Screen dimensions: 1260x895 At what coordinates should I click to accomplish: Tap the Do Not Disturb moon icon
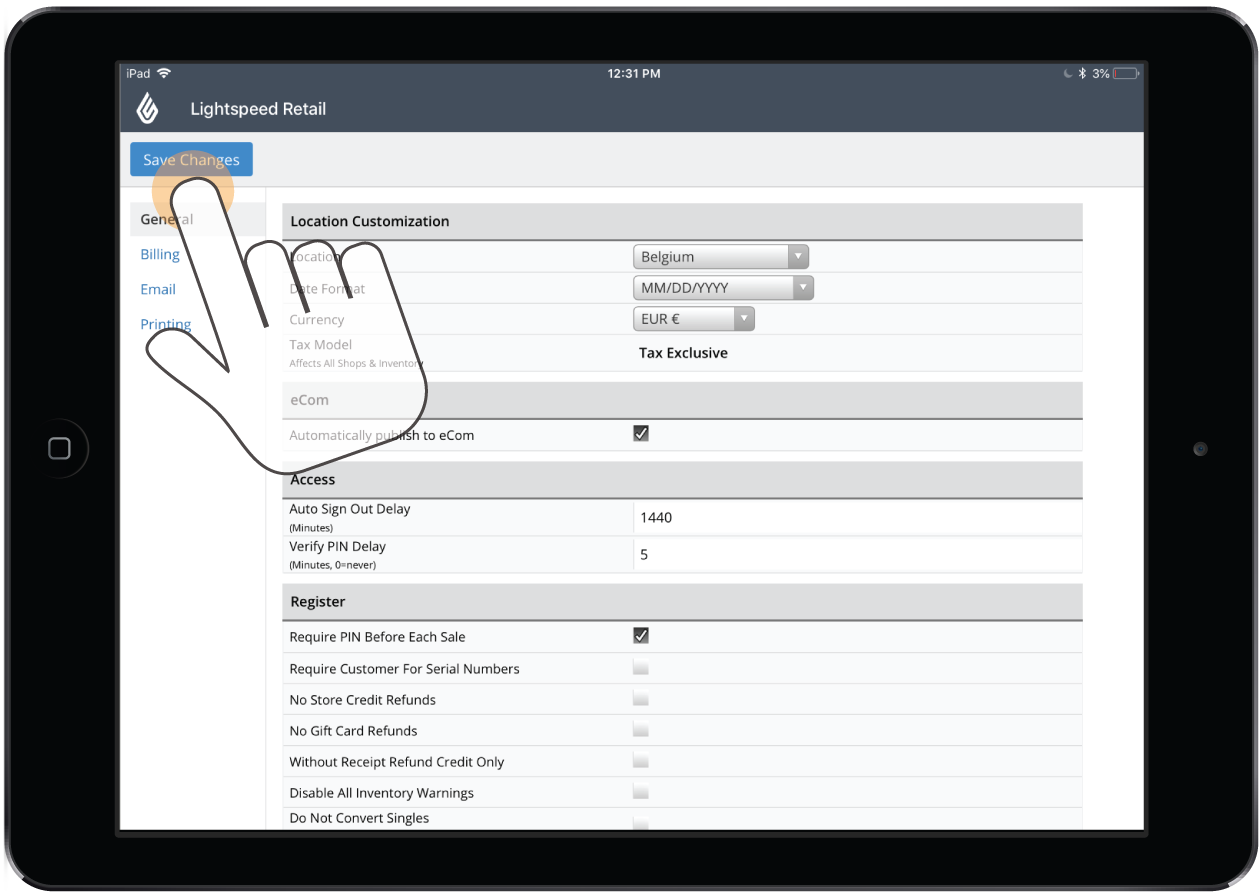[x=1068, y=73]
